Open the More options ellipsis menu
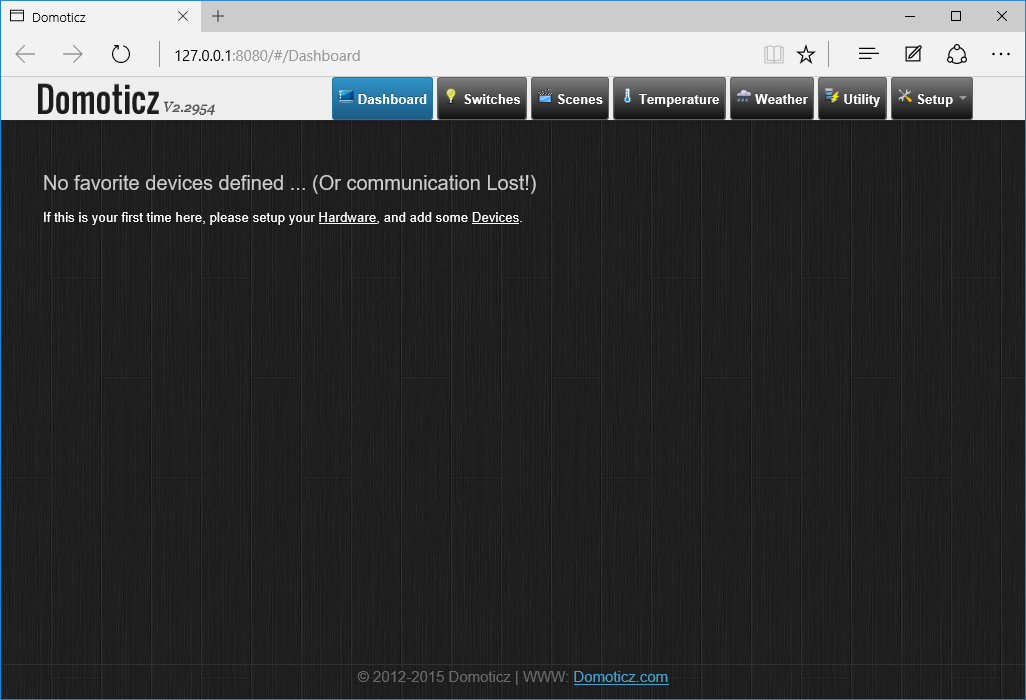This screenshot has width=1026, height=700. [x=1001, y=54]
